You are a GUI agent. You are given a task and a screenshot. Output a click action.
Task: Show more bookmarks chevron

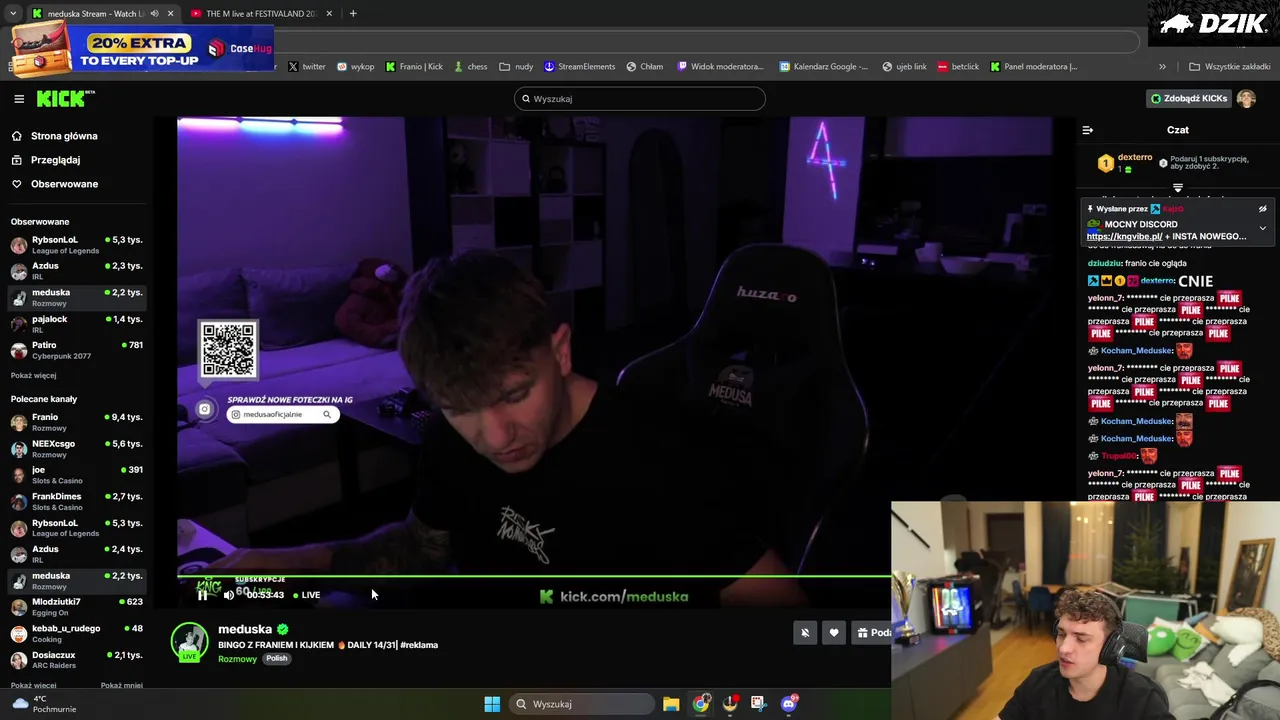pyautogui.click(x=1162, y=67)
